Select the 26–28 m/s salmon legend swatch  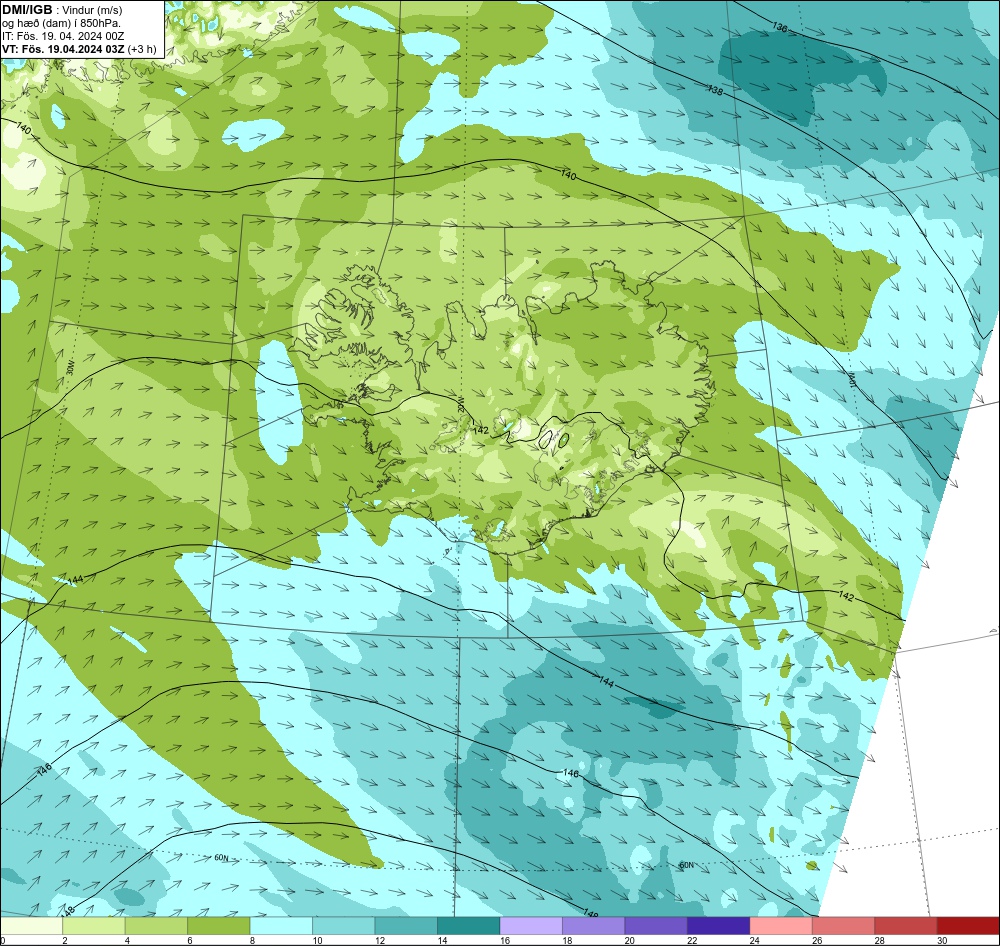pyautogui.click(x=844, y=926)
